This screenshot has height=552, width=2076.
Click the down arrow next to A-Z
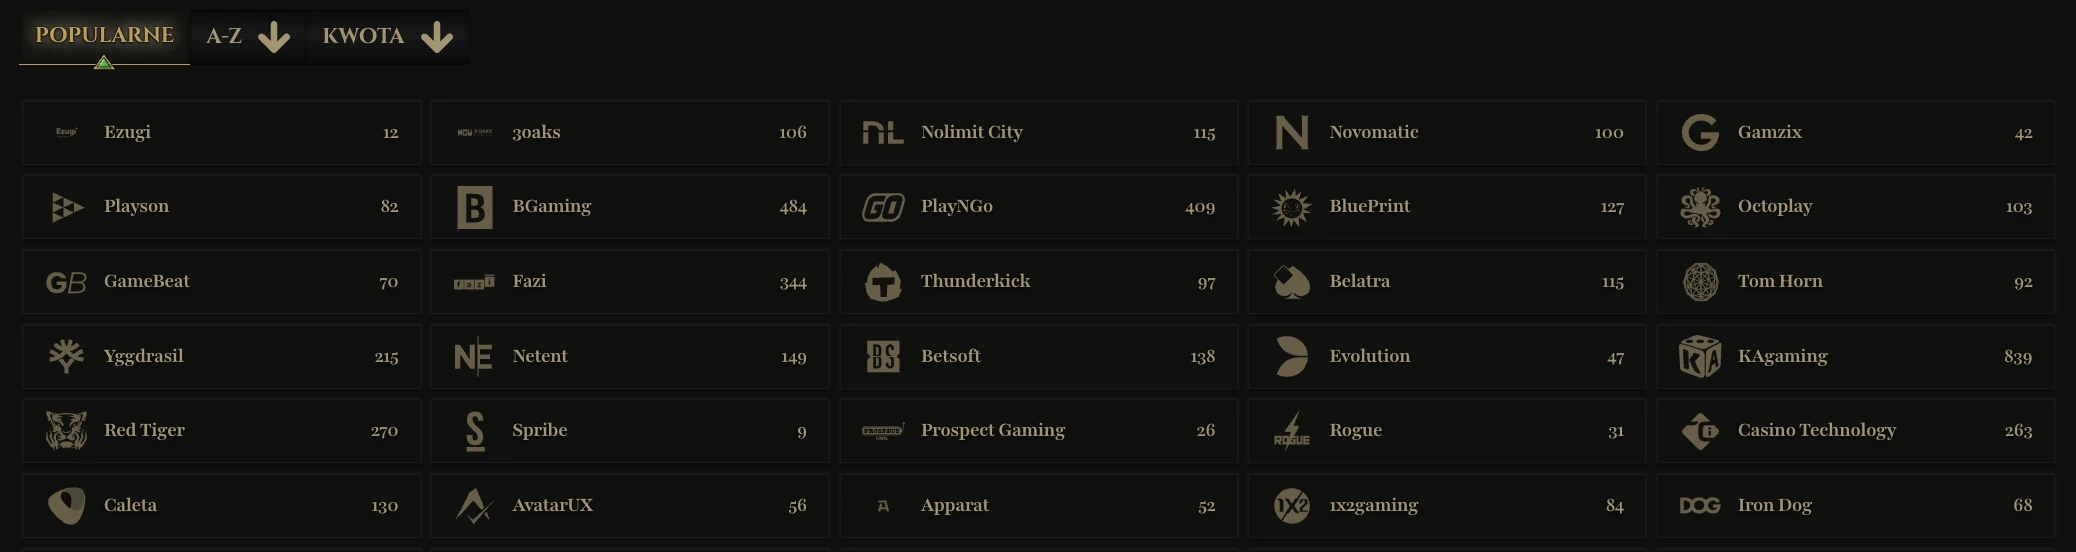pos(273,38)
